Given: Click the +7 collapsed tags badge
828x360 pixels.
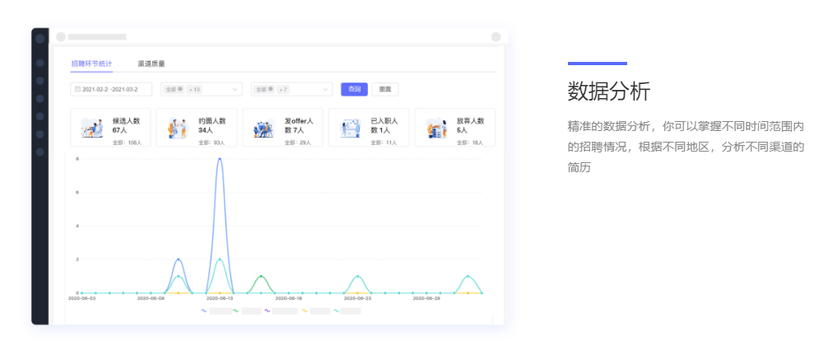Looking at the screenshot, I should pos(284,89).
